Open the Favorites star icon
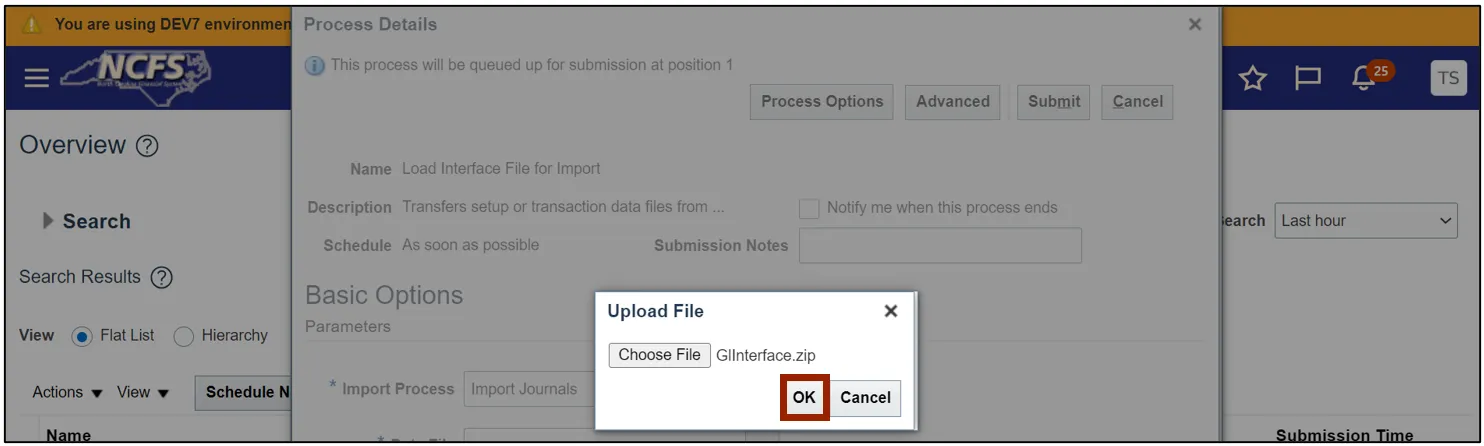 1253,78
